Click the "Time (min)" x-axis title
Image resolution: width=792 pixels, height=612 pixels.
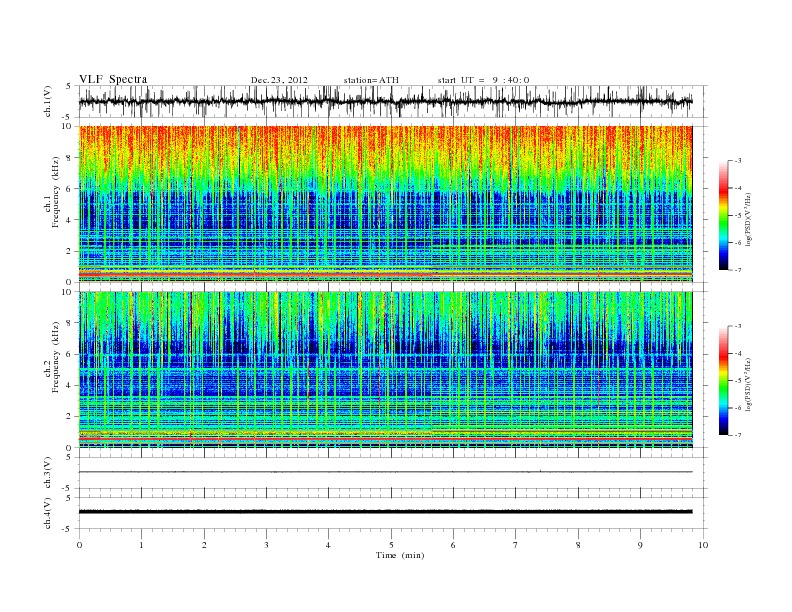400,555
